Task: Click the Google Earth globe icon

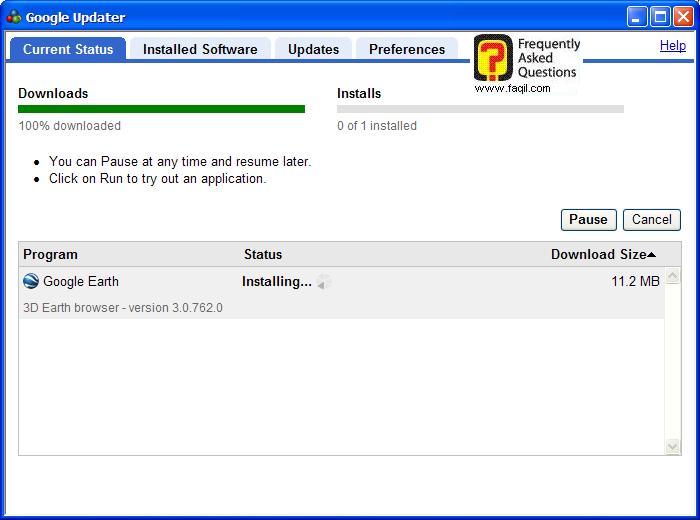Action: tap(31, 282)
